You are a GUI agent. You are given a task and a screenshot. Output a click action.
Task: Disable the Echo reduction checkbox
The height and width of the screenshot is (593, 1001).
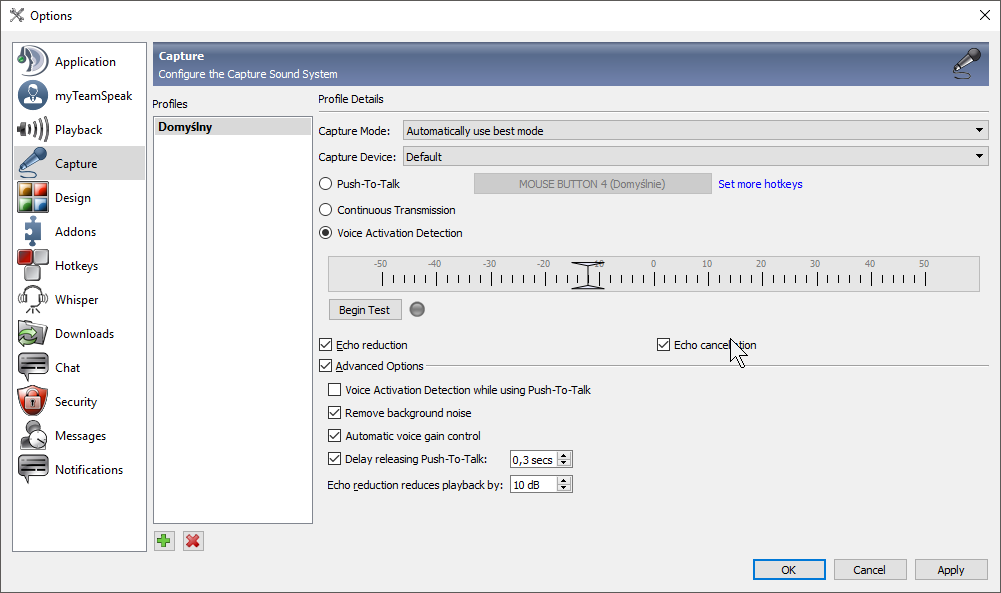(326, 345)
